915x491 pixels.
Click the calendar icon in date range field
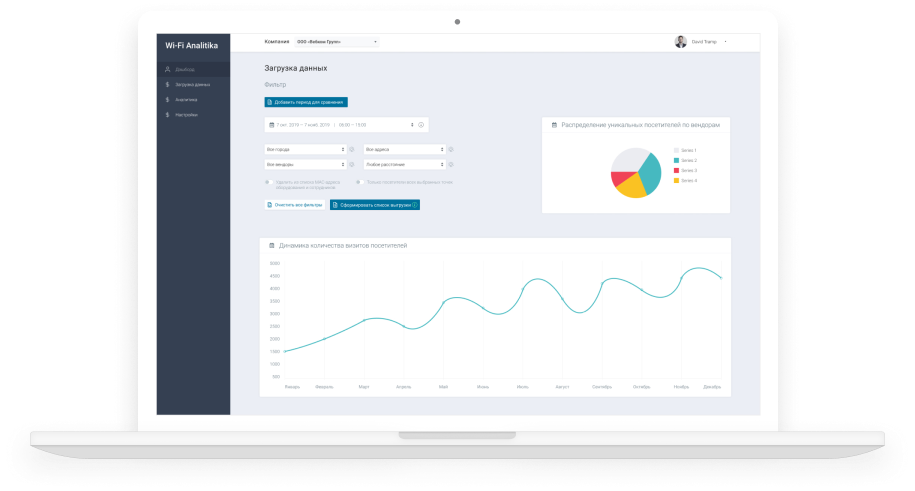tap(270, 125)
